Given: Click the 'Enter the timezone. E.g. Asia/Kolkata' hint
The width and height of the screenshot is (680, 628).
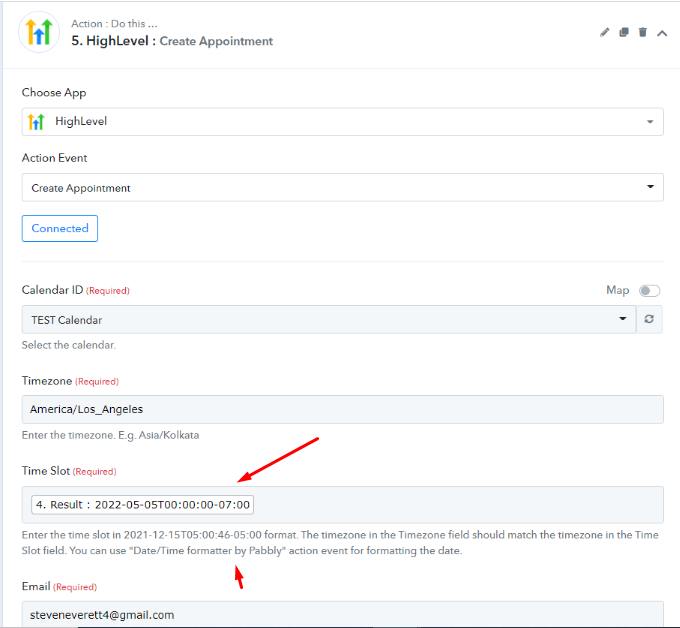Looking at the screenshot, I should [x=111, y=435].
